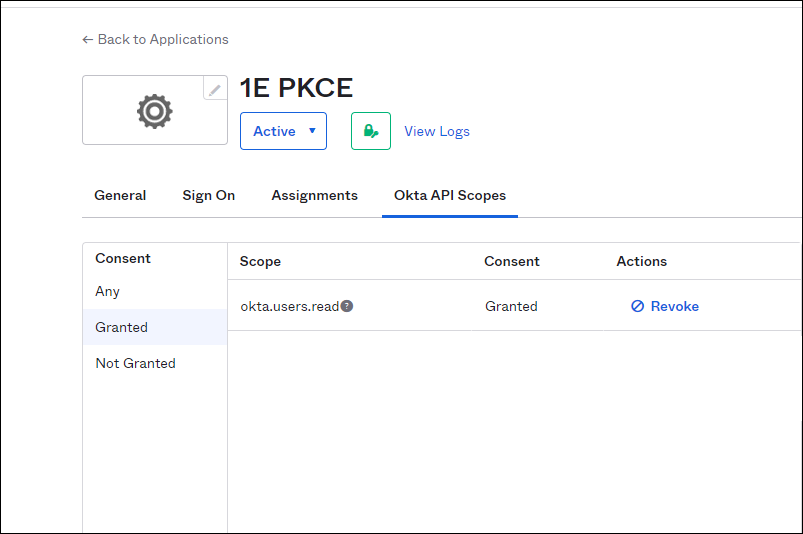
Task: Revoke the okta.users.read scope
Action: (x=665, y=306)
